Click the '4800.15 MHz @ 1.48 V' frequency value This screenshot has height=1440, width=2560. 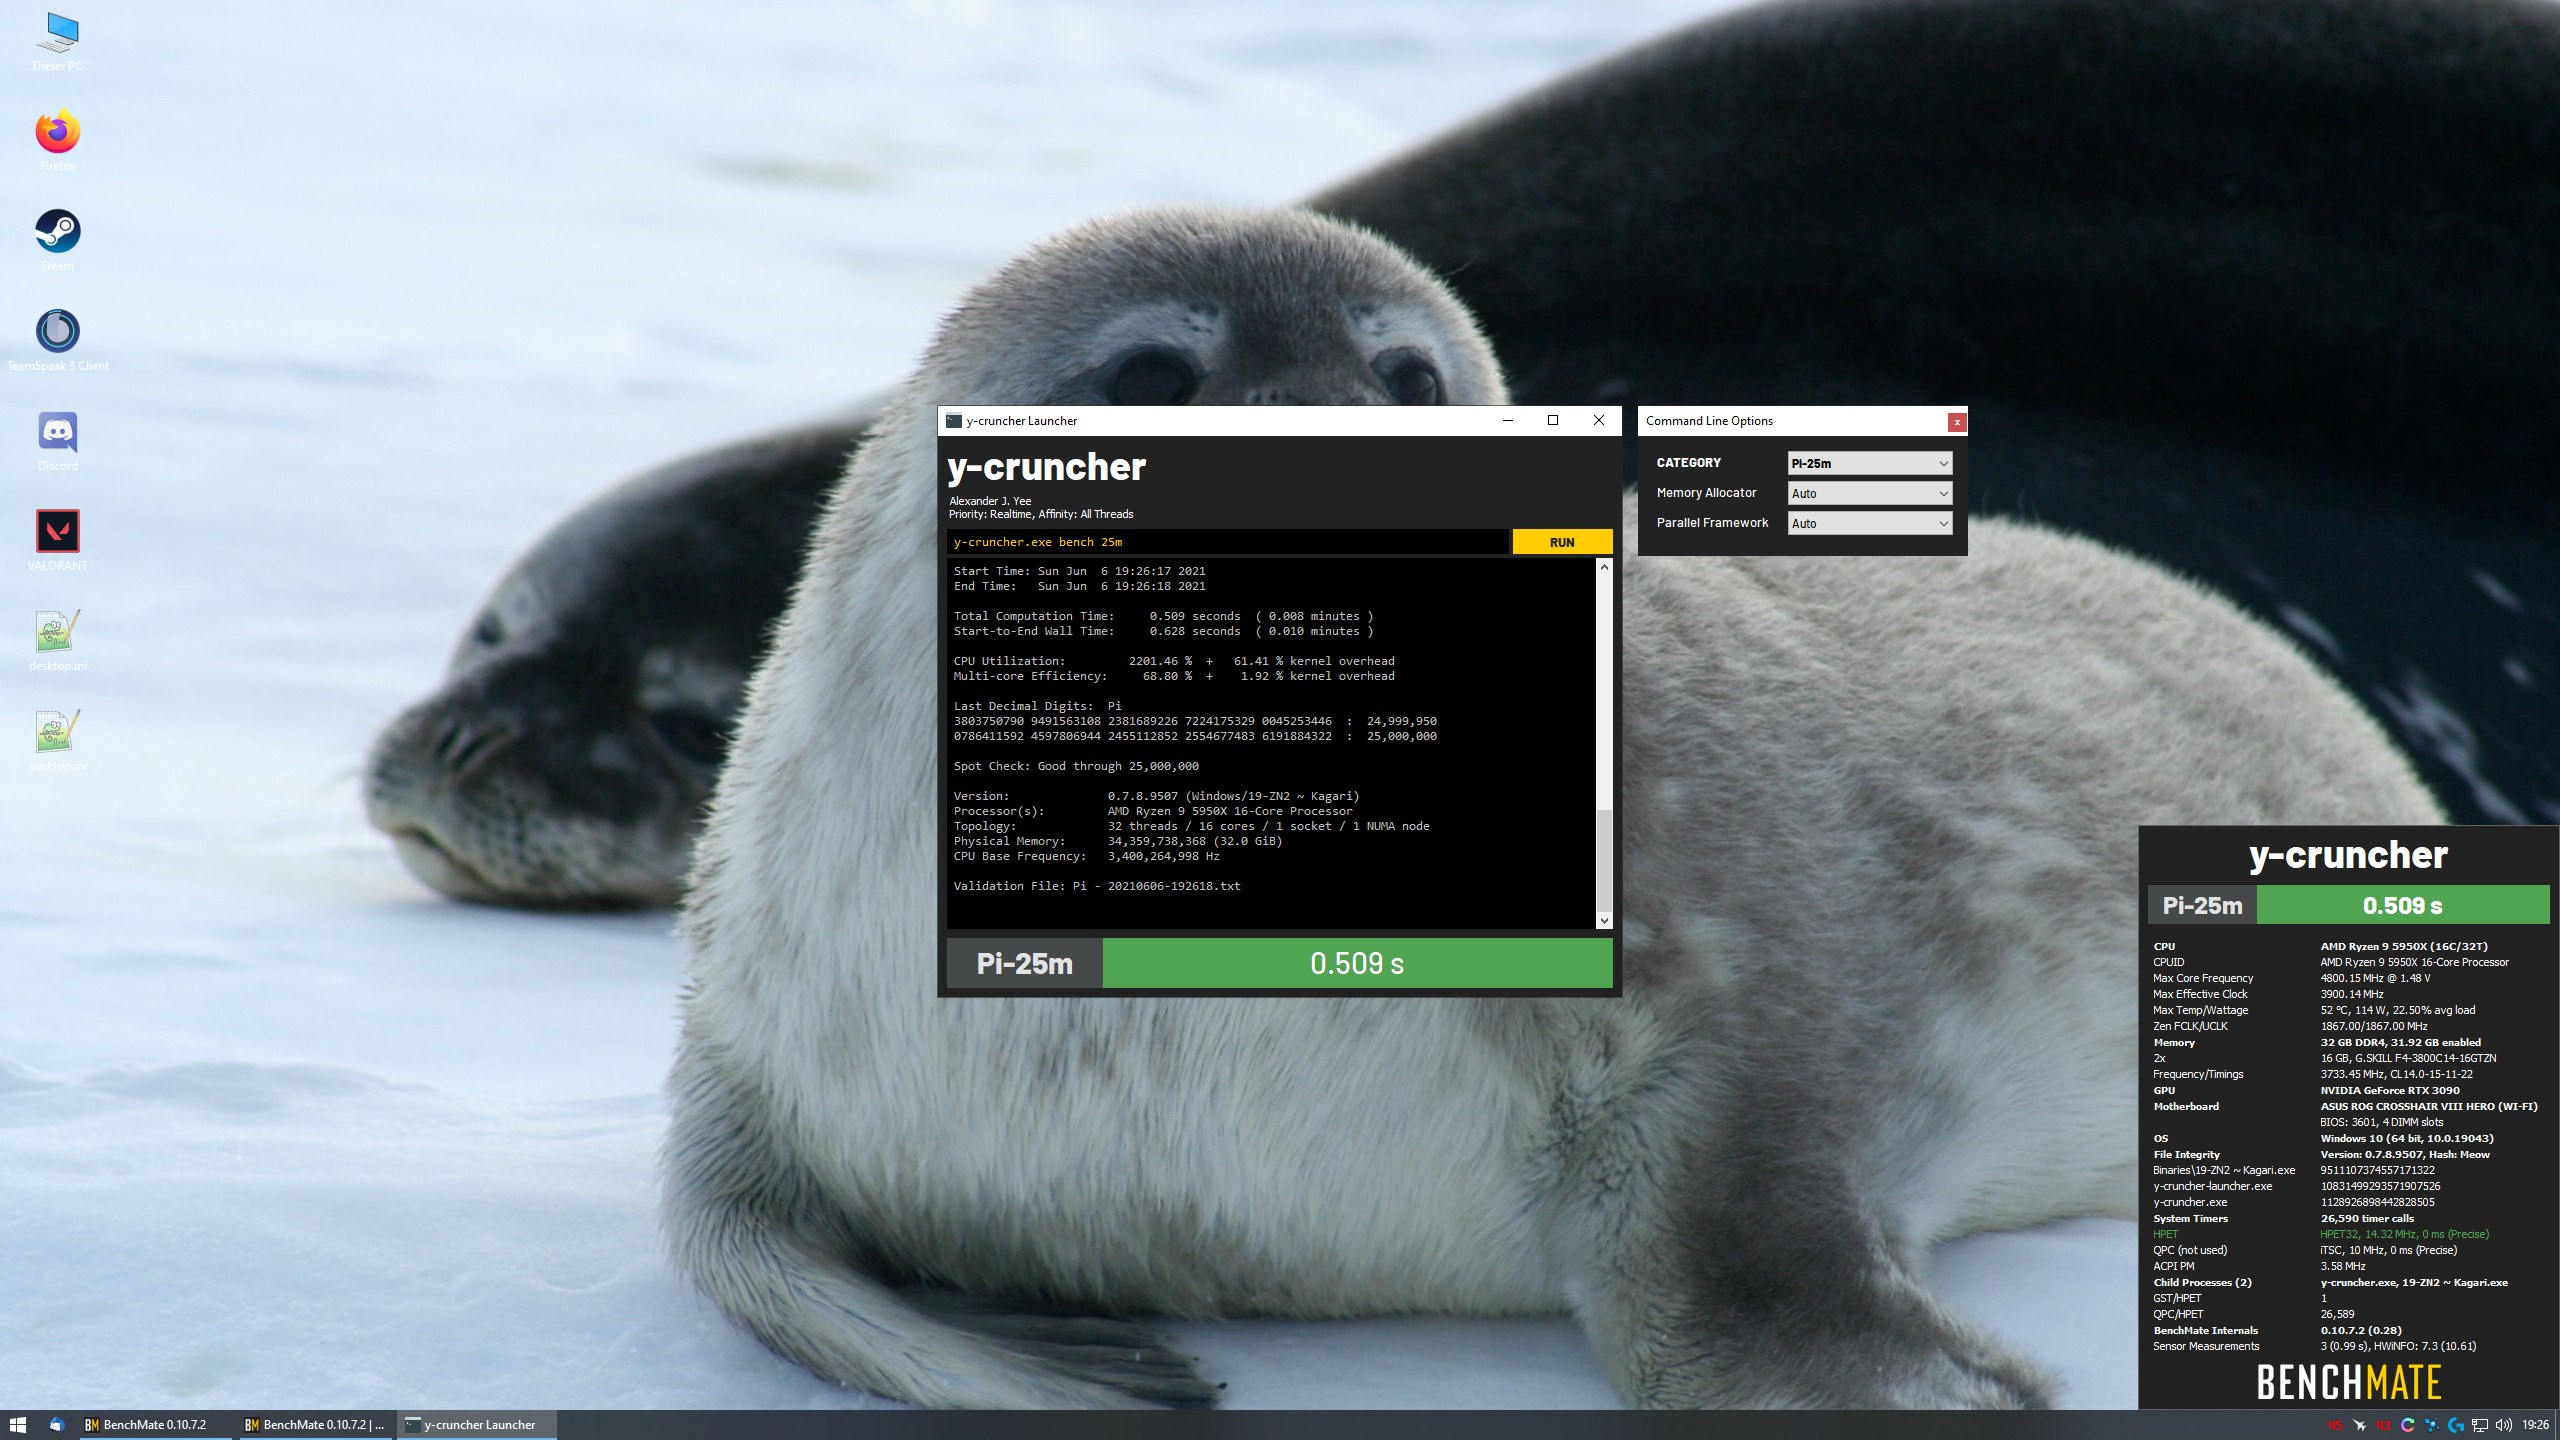2375,978
